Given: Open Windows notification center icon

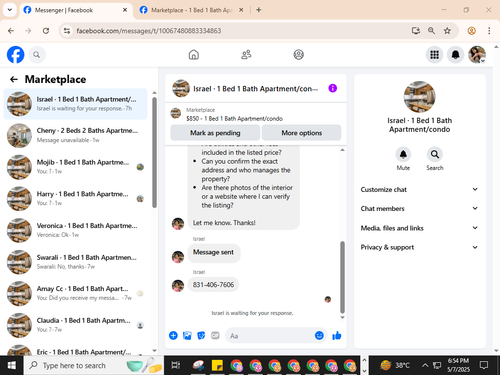Looking at the screenshot, I should [x=484, y=365].
